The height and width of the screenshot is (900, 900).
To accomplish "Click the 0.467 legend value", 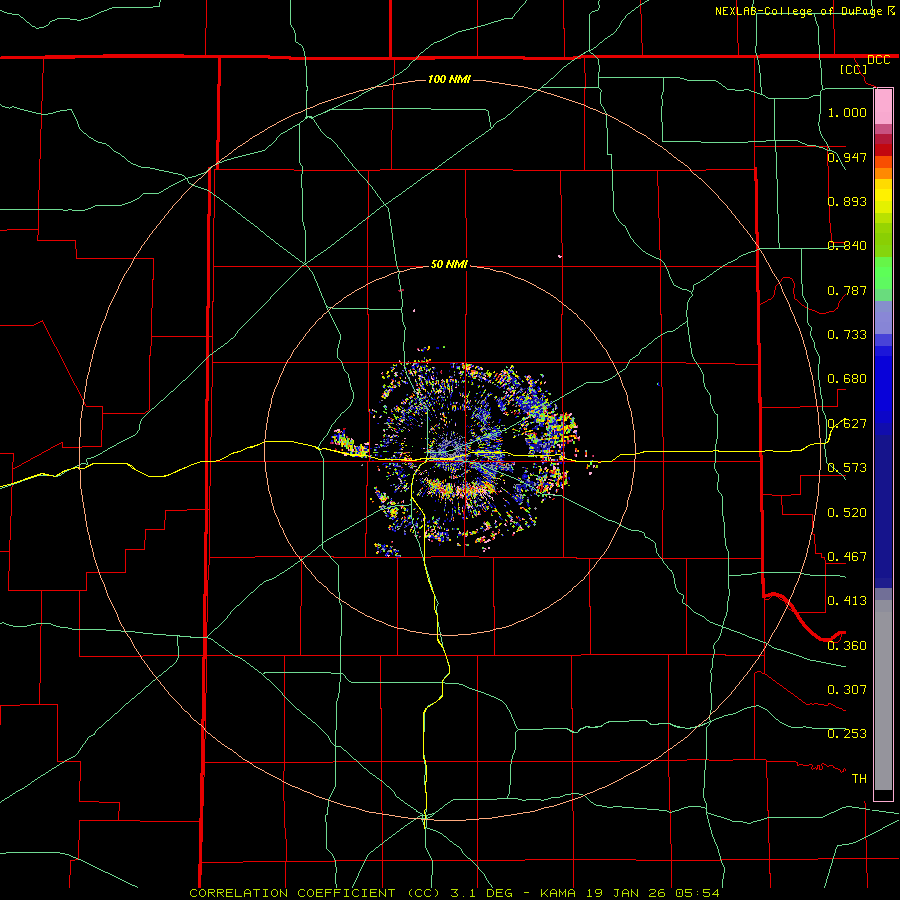I will click(847, 557).
